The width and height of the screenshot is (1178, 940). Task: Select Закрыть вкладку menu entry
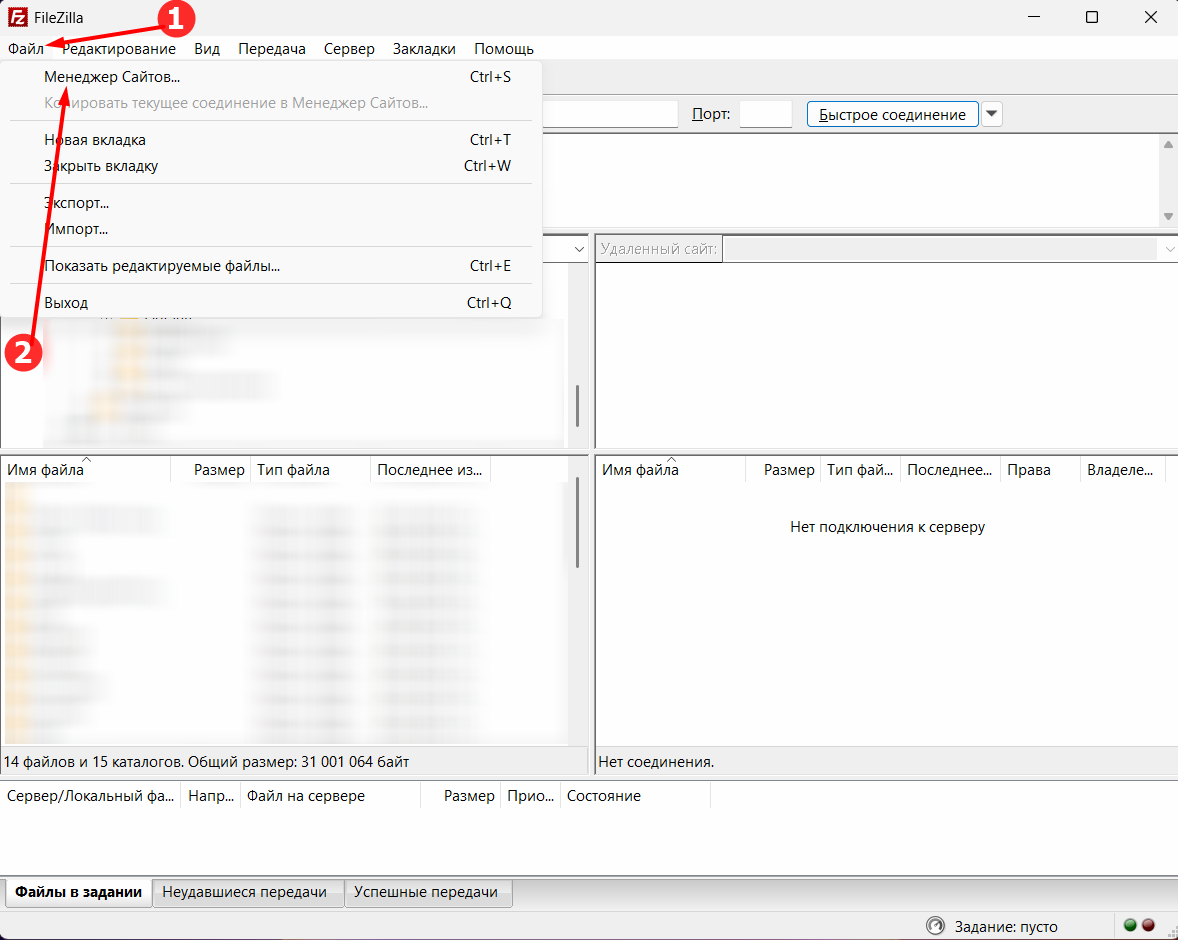pyautogui.click(x=270, y=166)
